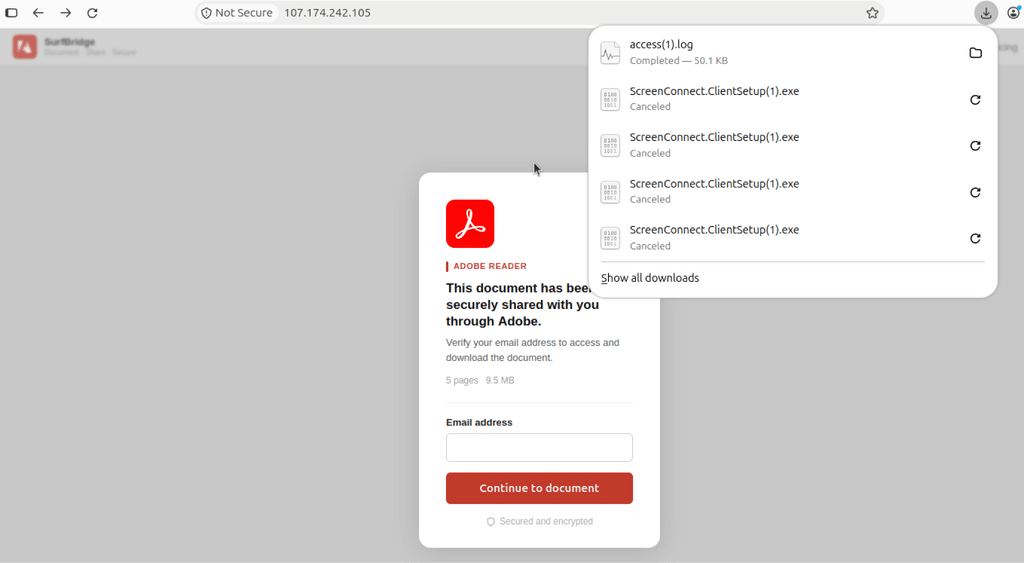Image resolution: width=1024 pixels, height=563 pixels.
Task: Toggle the downloads panel toolbar icon
Action: pos(985,12)
